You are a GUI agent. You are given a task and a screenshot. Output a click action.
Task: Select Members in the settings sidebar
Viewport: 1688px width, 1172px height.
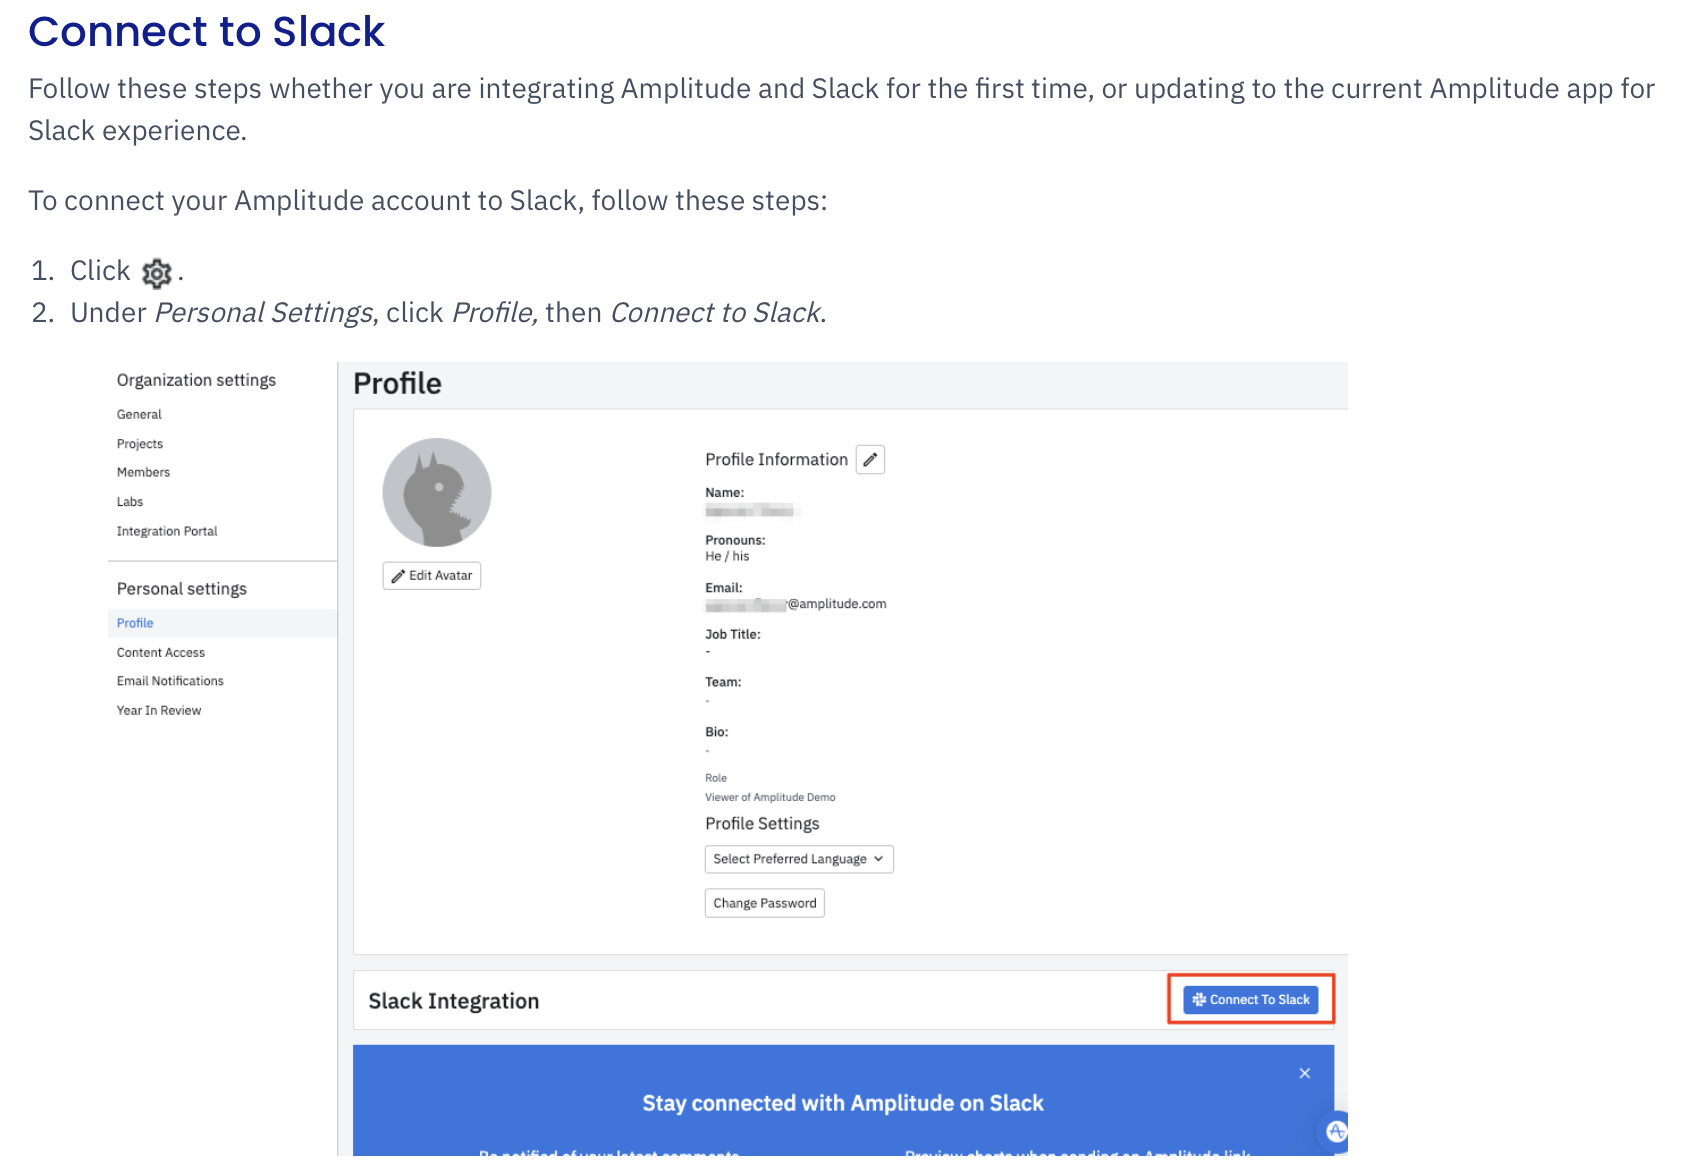tap(143, 472)
